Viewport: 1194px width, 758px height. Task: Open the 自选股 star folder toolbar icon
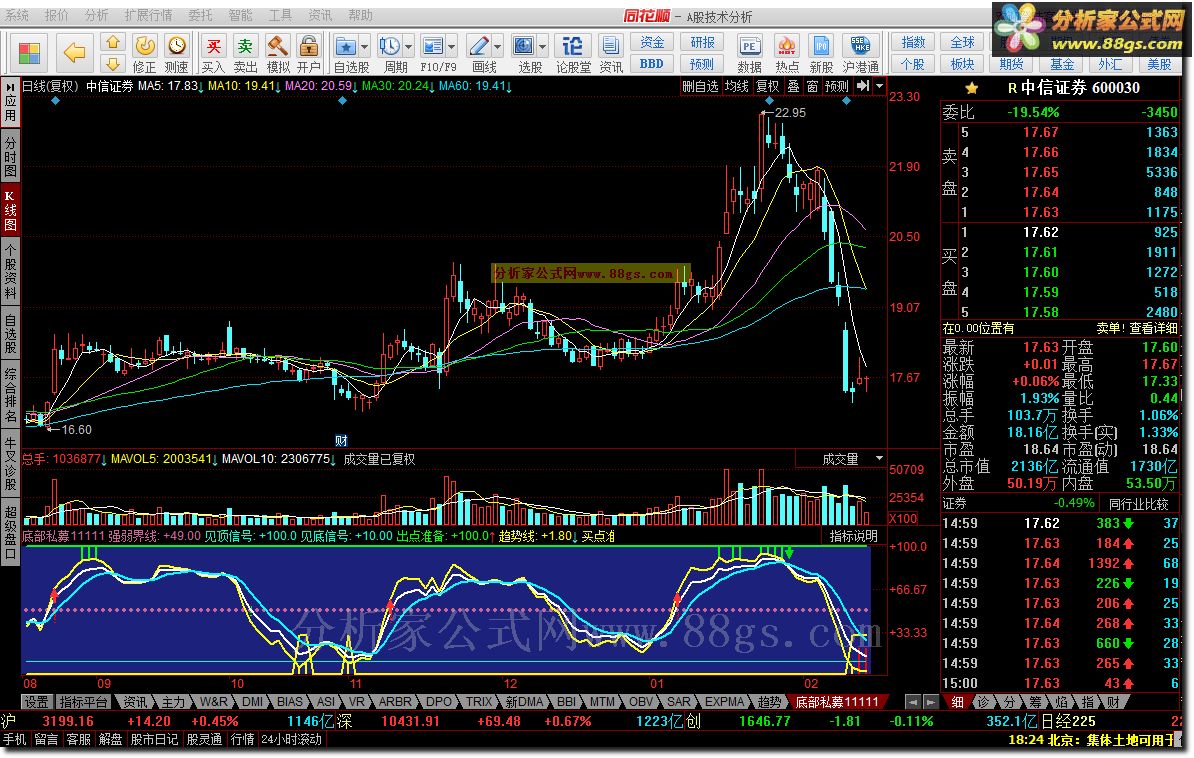tap(346, 46)
